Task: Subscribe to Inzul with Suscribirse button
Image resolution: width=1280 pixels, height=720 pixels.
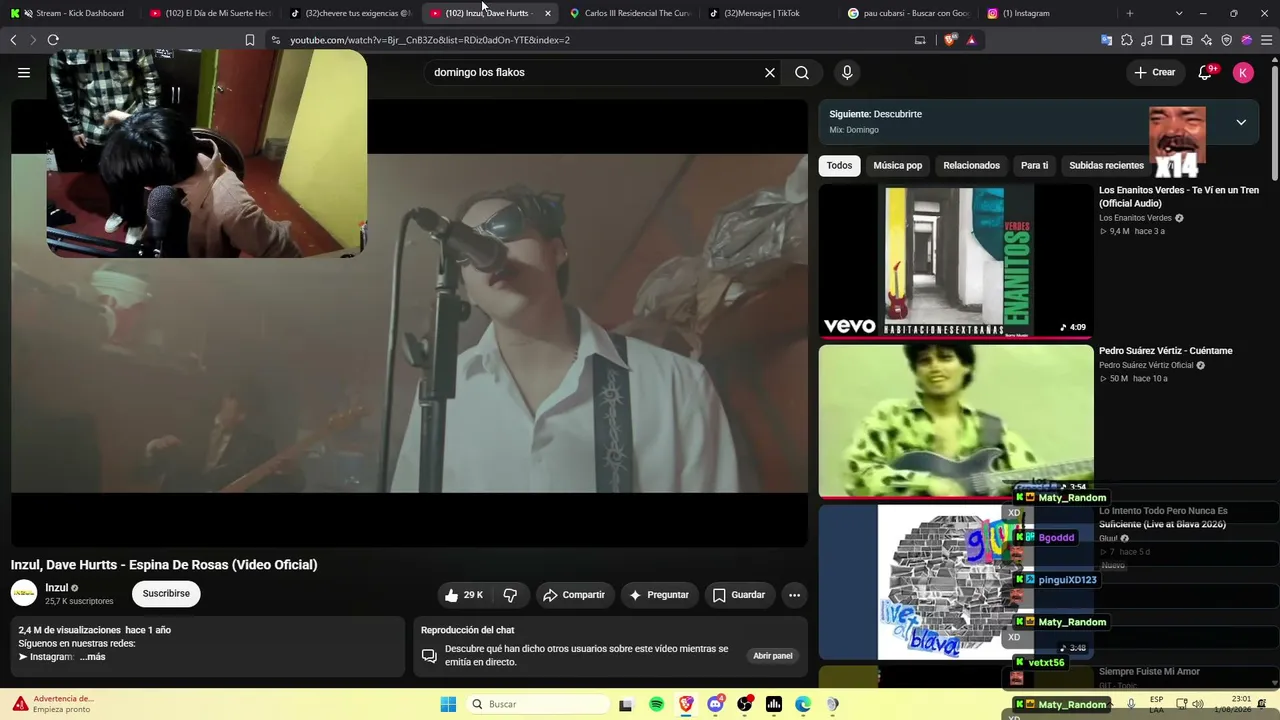Action: click(x=166, y=593)
